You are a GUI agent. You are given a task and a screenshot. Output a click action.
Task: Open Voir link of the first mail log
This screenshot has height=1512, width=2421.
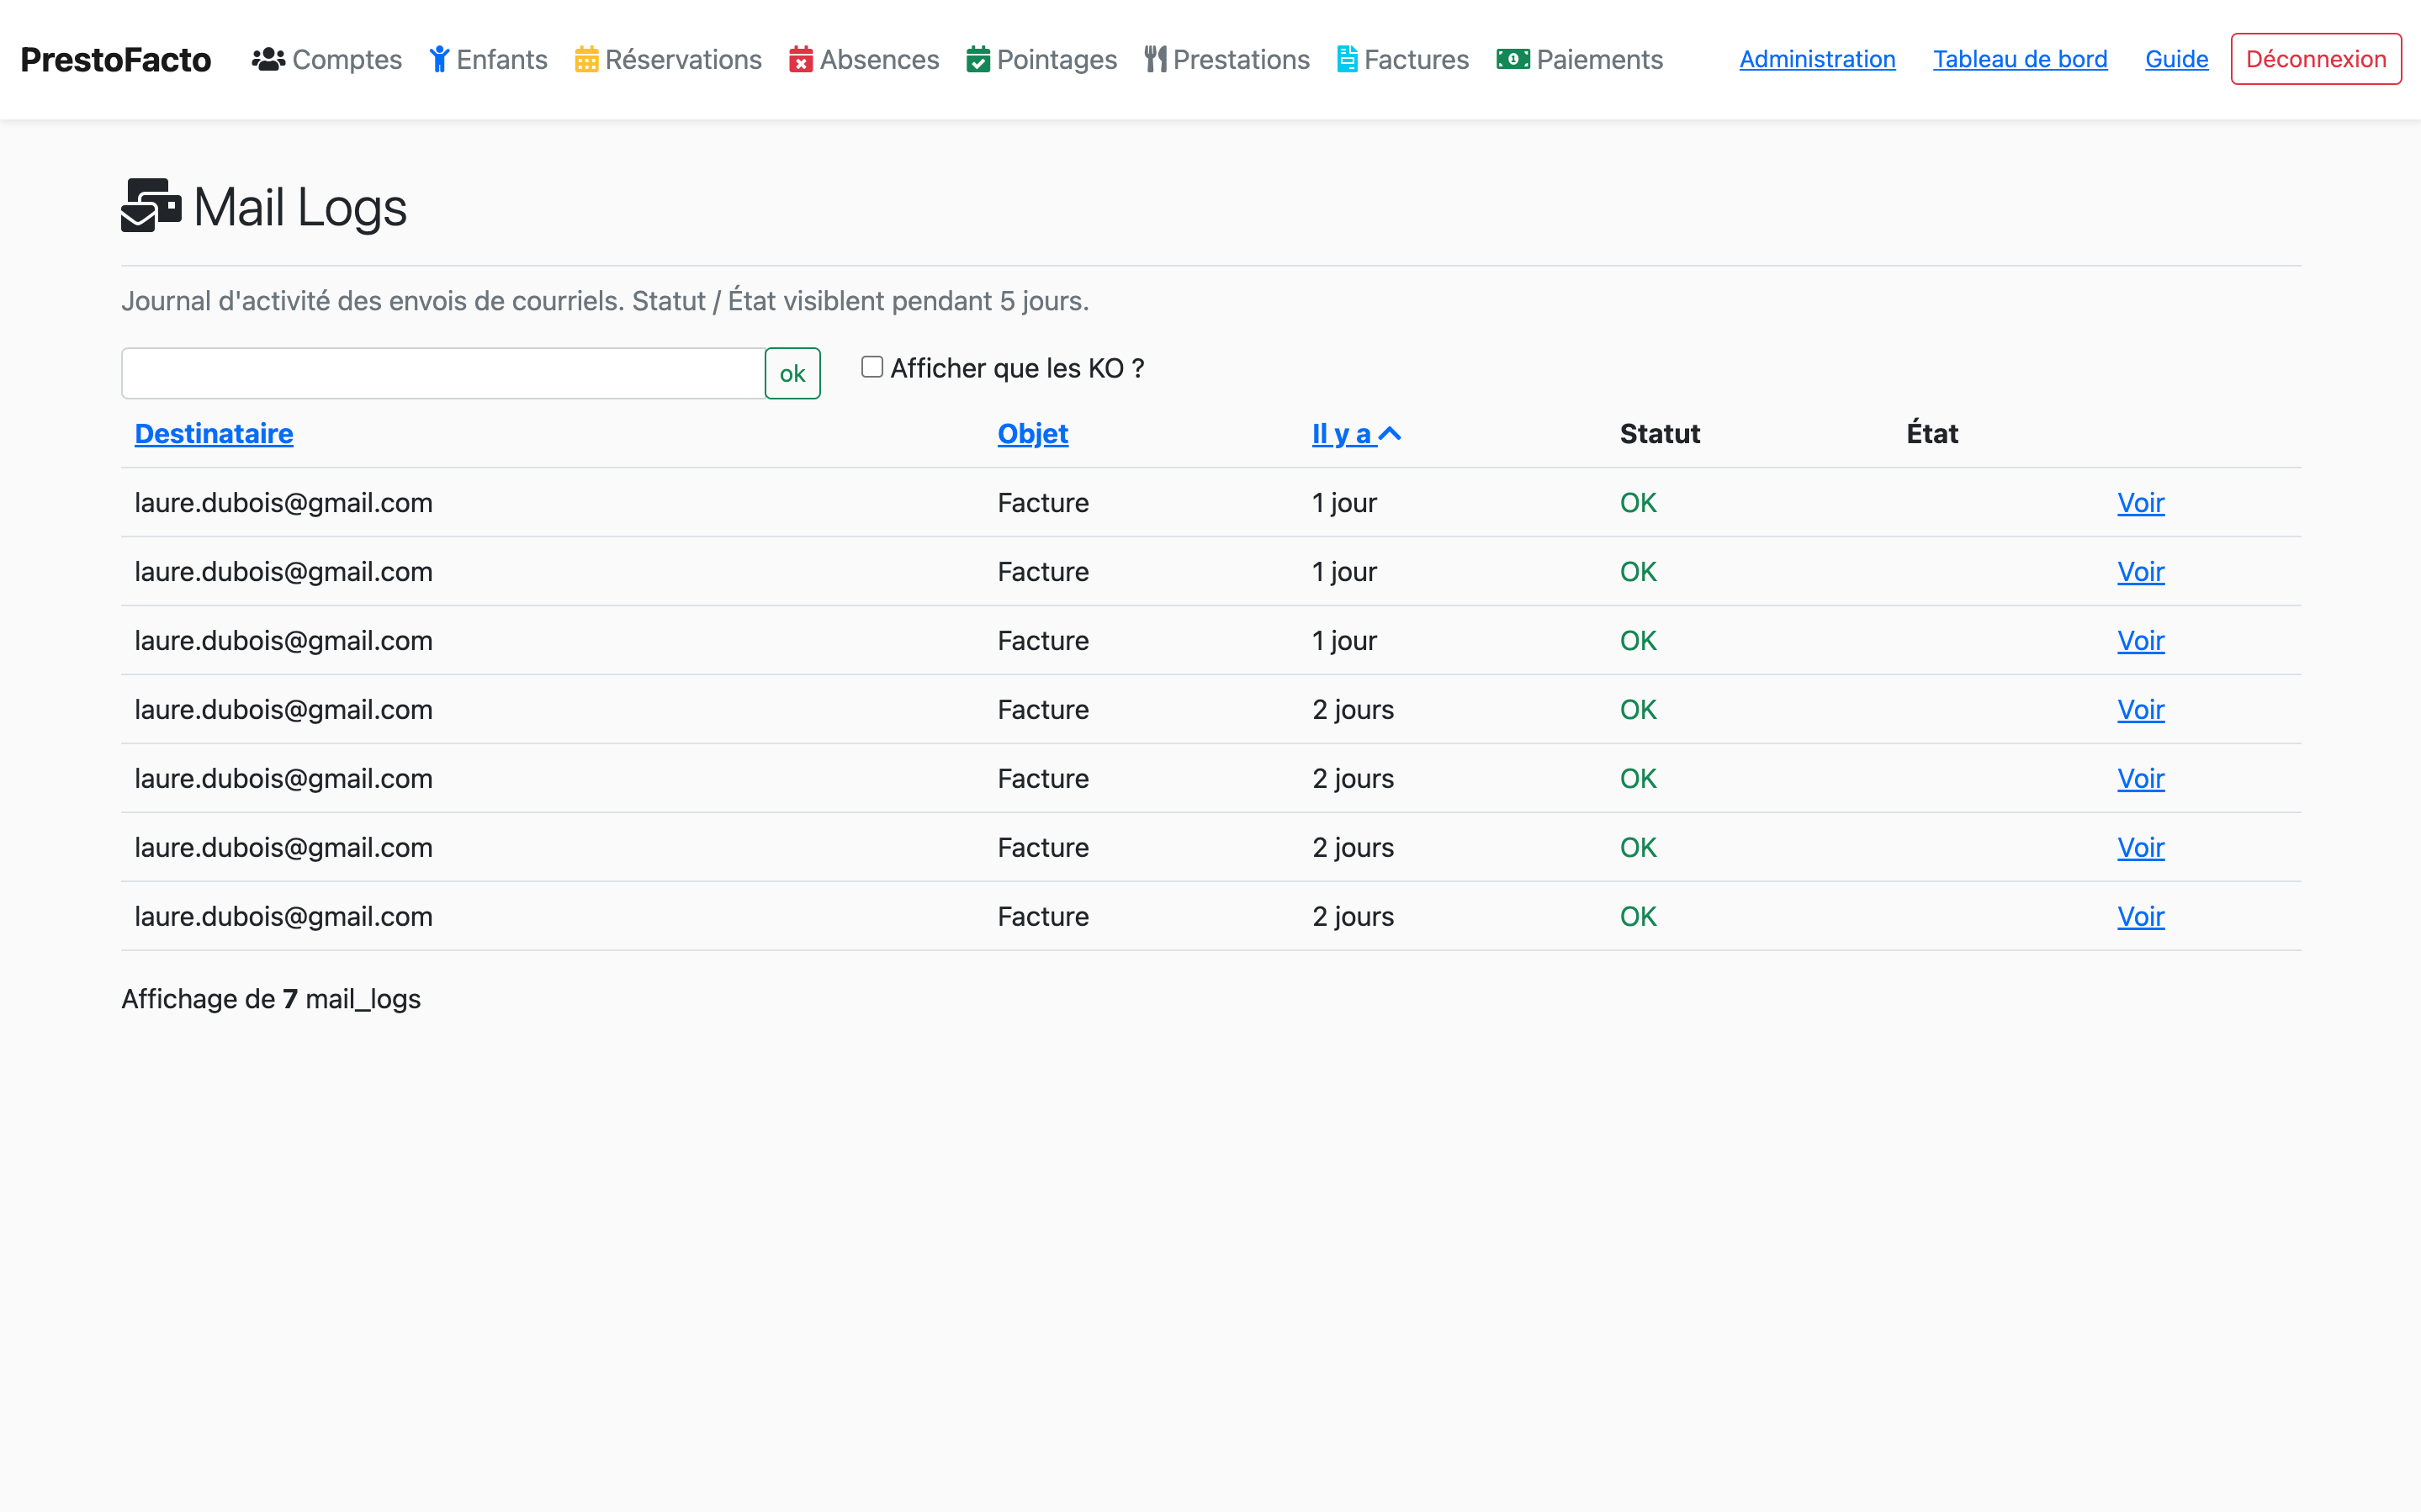(x=2140, y=503)
